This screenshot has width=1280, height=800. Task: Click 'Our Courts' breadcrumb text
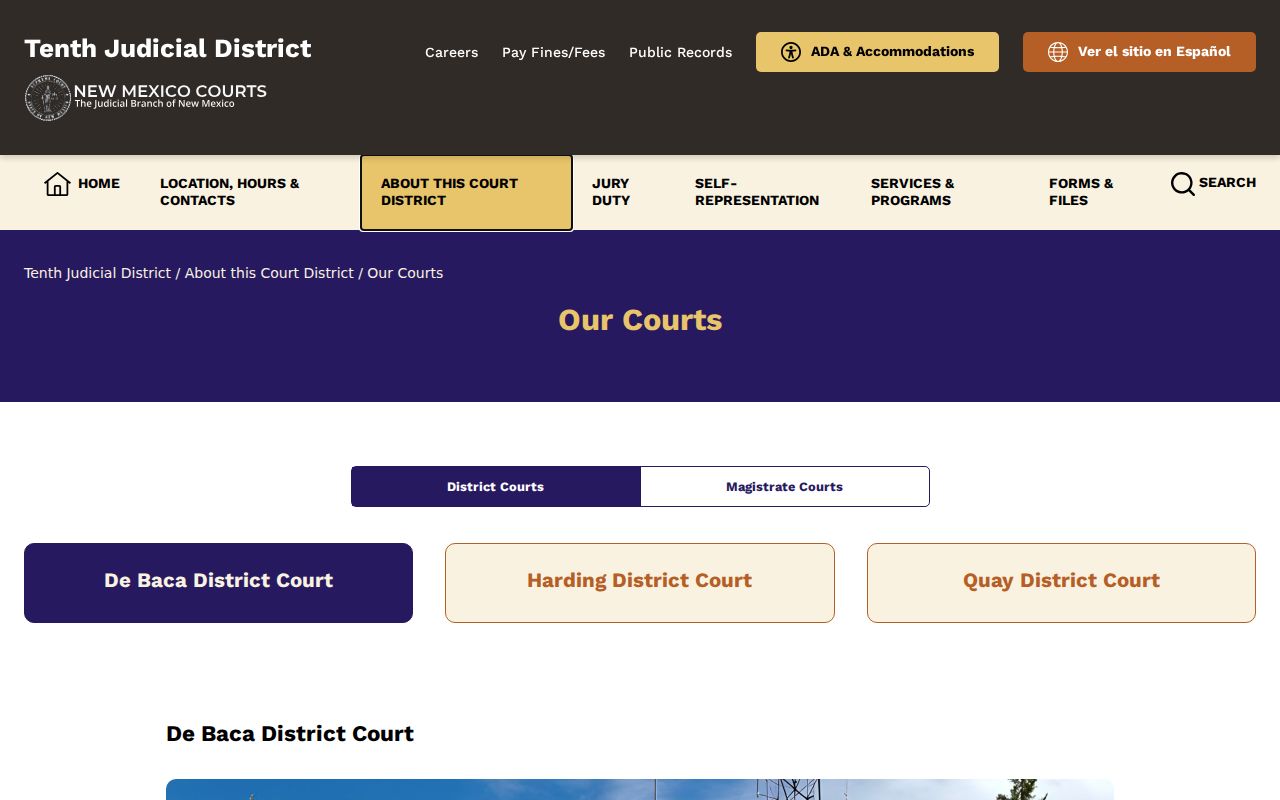pos(405,273)
